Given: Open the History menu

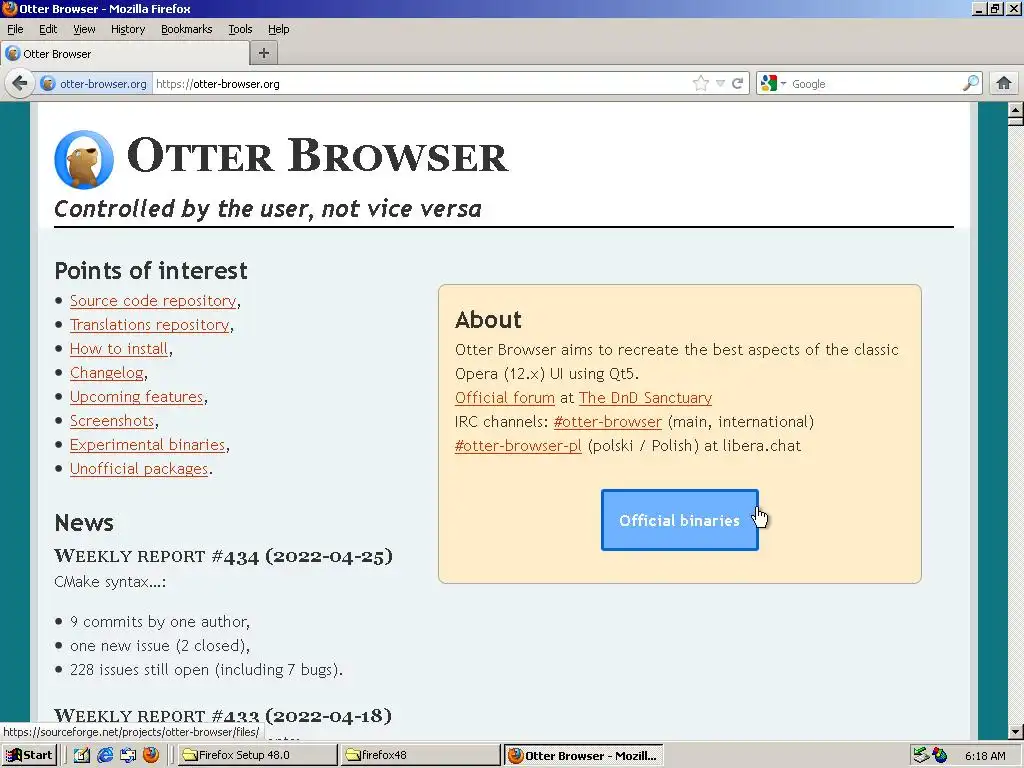Looking at the screenshot, I should 128,29.
